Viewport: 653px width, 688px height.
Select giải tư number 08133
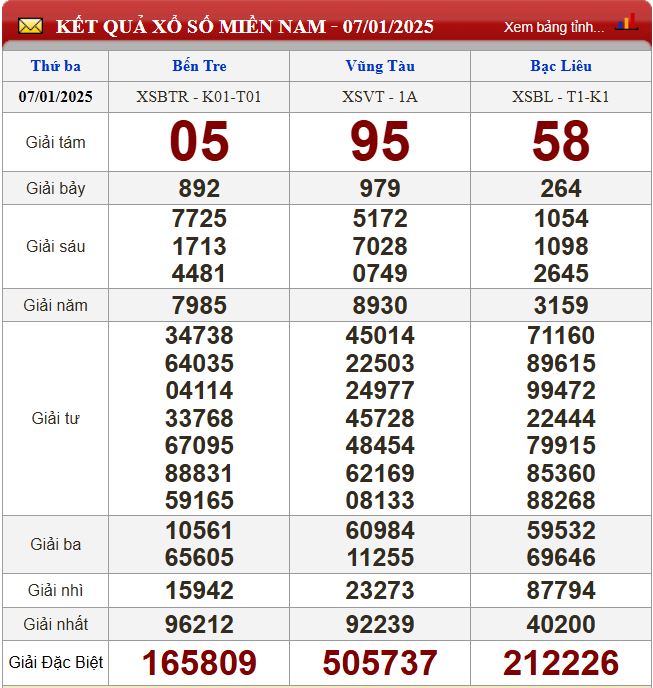click(380, 500)
